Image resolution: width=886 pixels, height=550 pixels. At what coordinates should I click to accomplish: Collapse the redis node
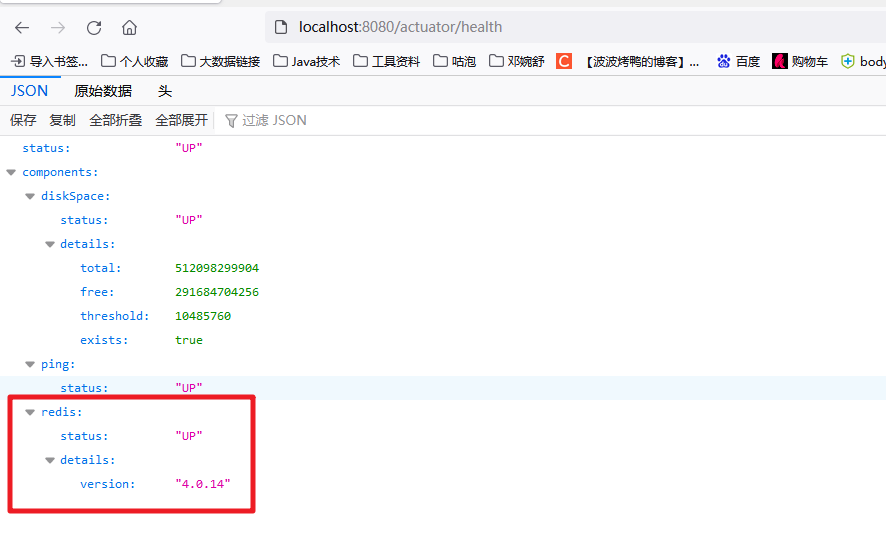coord(31,412)
